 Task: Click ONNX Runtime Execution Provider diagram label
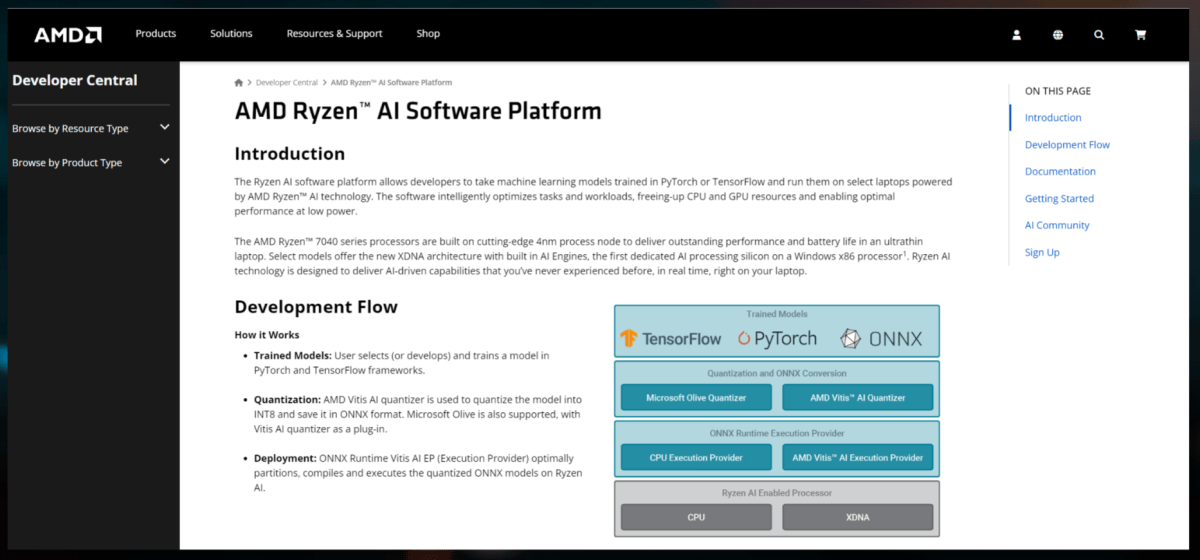(777, 433)
